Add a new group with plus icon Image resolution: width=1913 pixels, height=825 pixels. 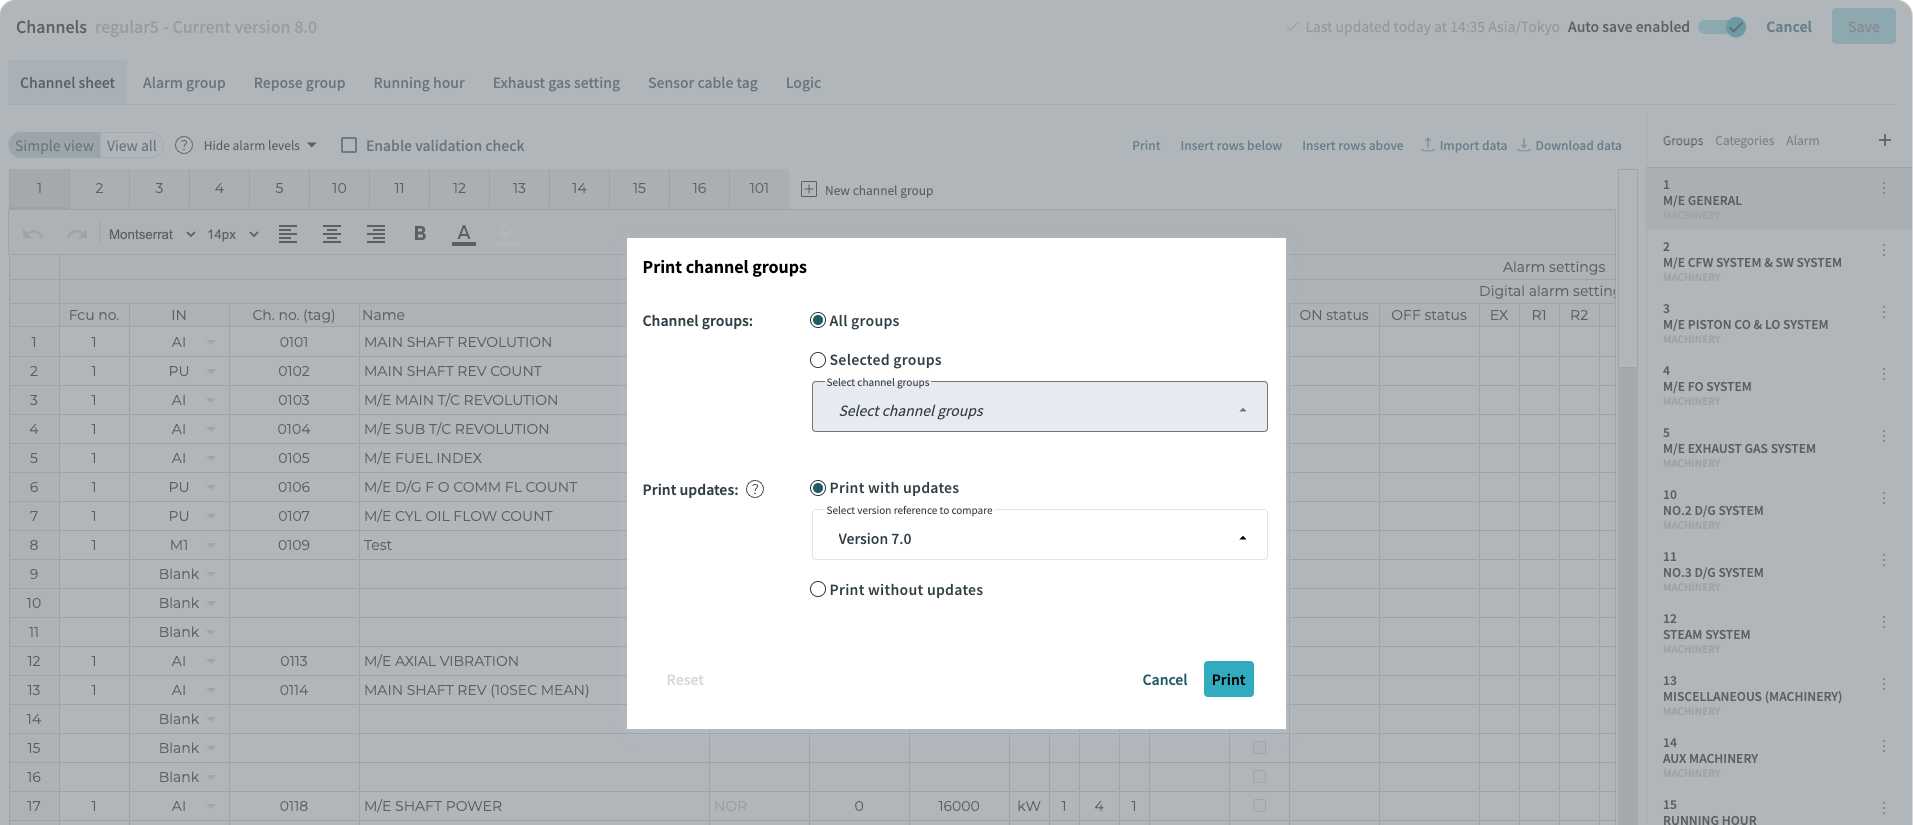point(1885,140)
